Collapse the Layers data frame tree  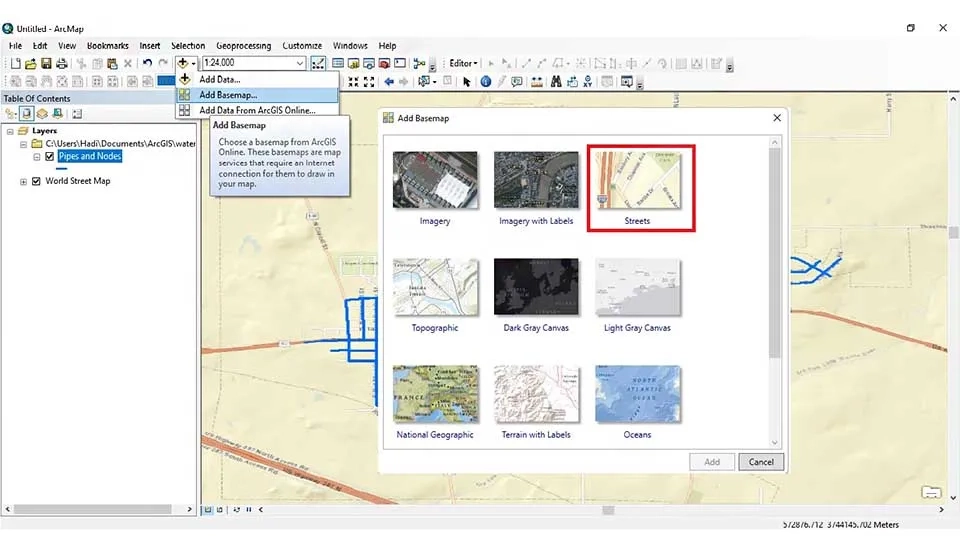tap(11, 131)
